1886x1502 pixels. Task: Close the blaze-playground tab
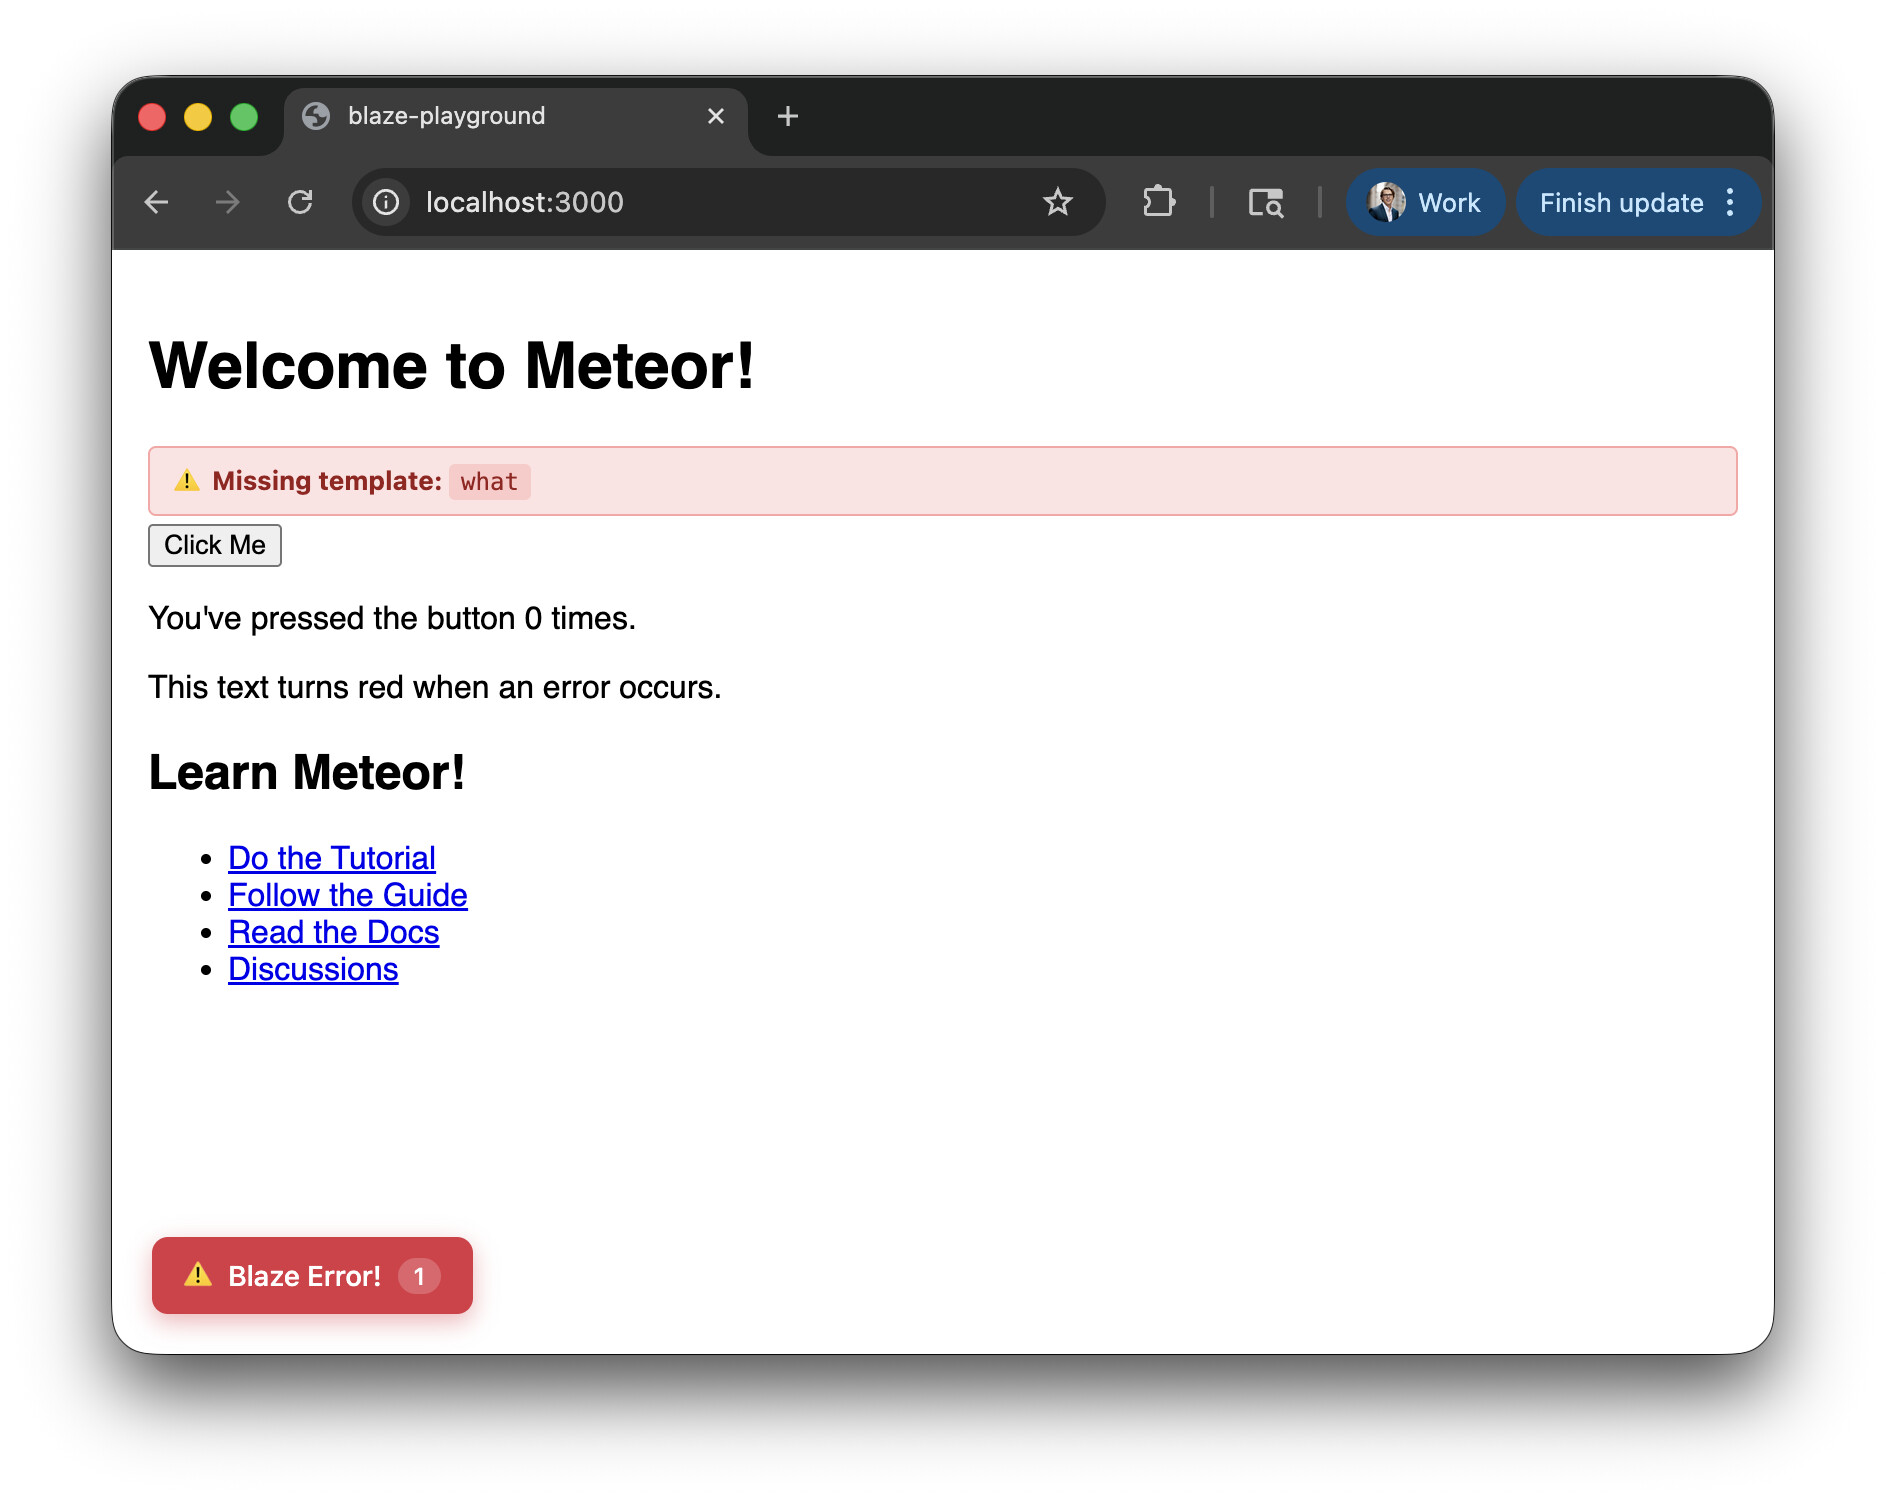[x=716, y=117]
